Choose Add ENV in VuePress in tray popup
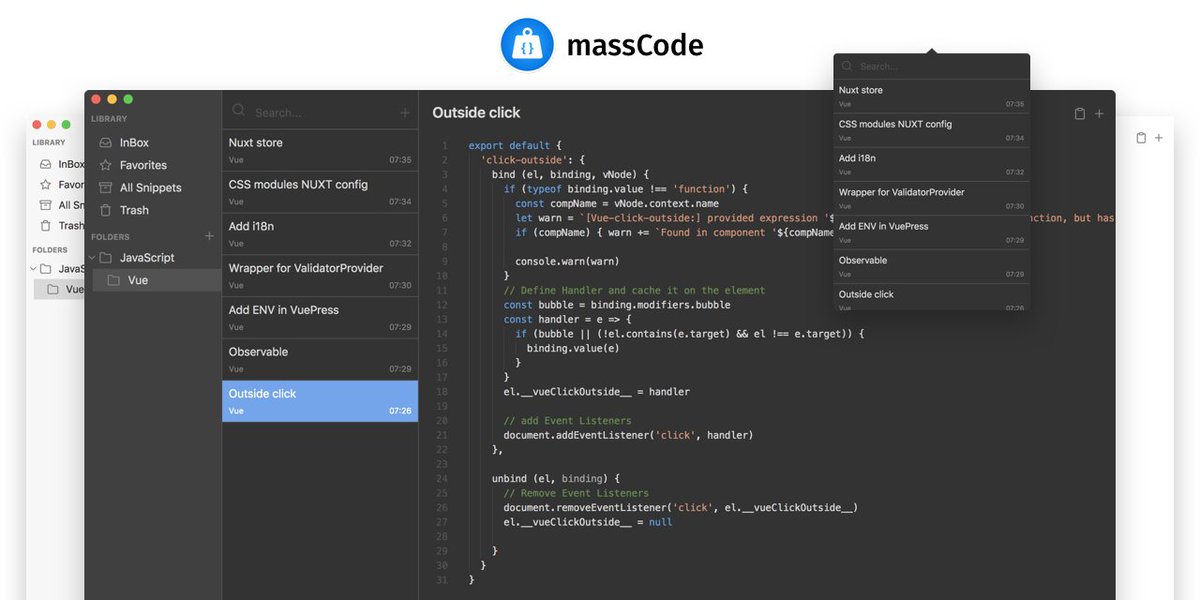This screenshot has width=1200, height=600. [931, 232]
